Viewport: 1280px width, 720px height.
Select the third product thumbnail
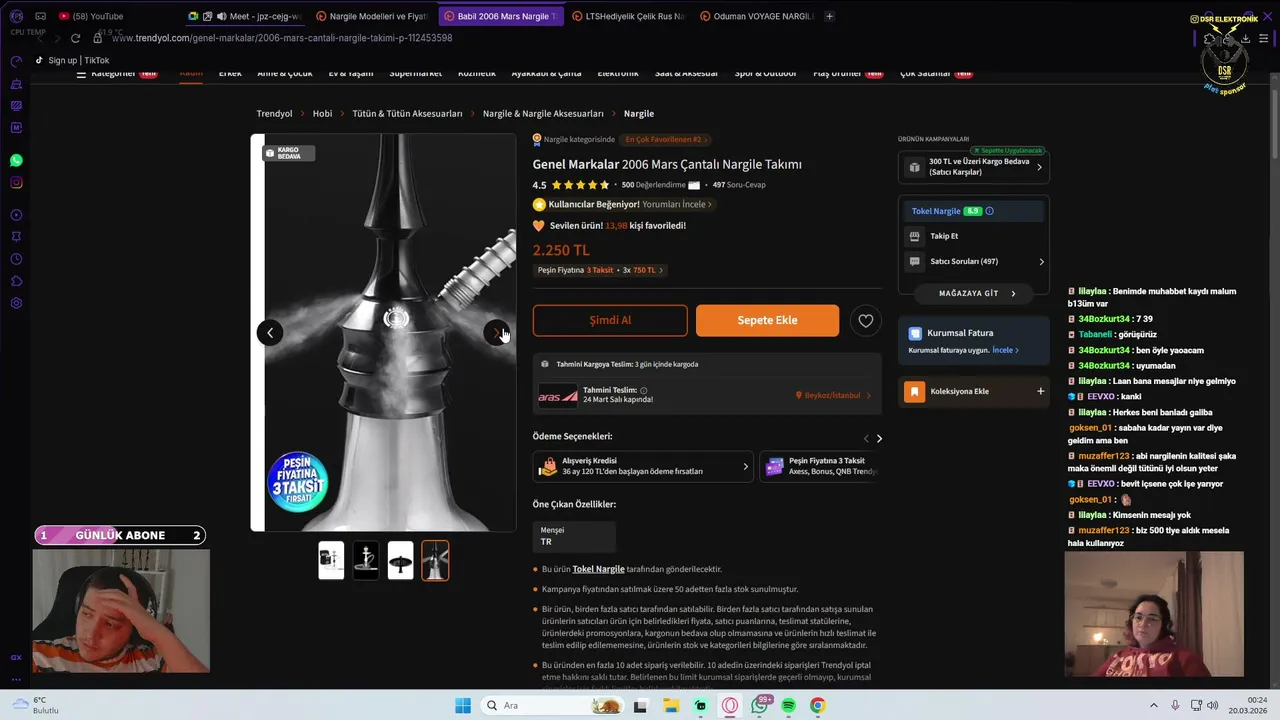[x=400, y=560]
